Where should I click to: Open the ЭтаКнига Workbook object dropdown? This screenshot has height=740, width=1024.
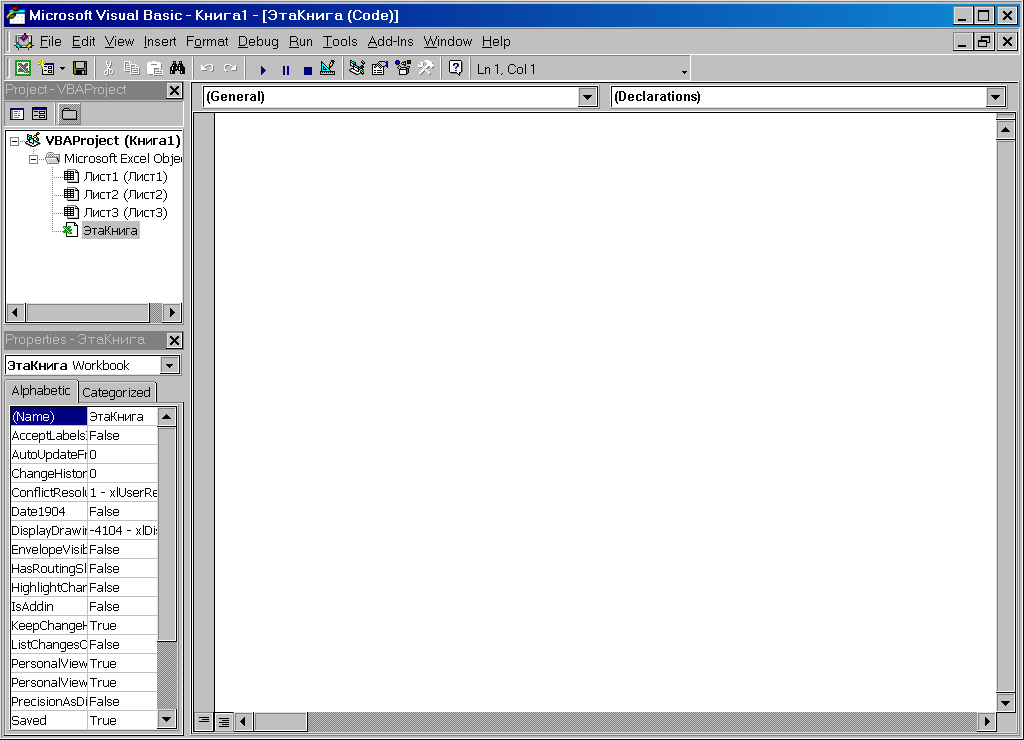170,365
